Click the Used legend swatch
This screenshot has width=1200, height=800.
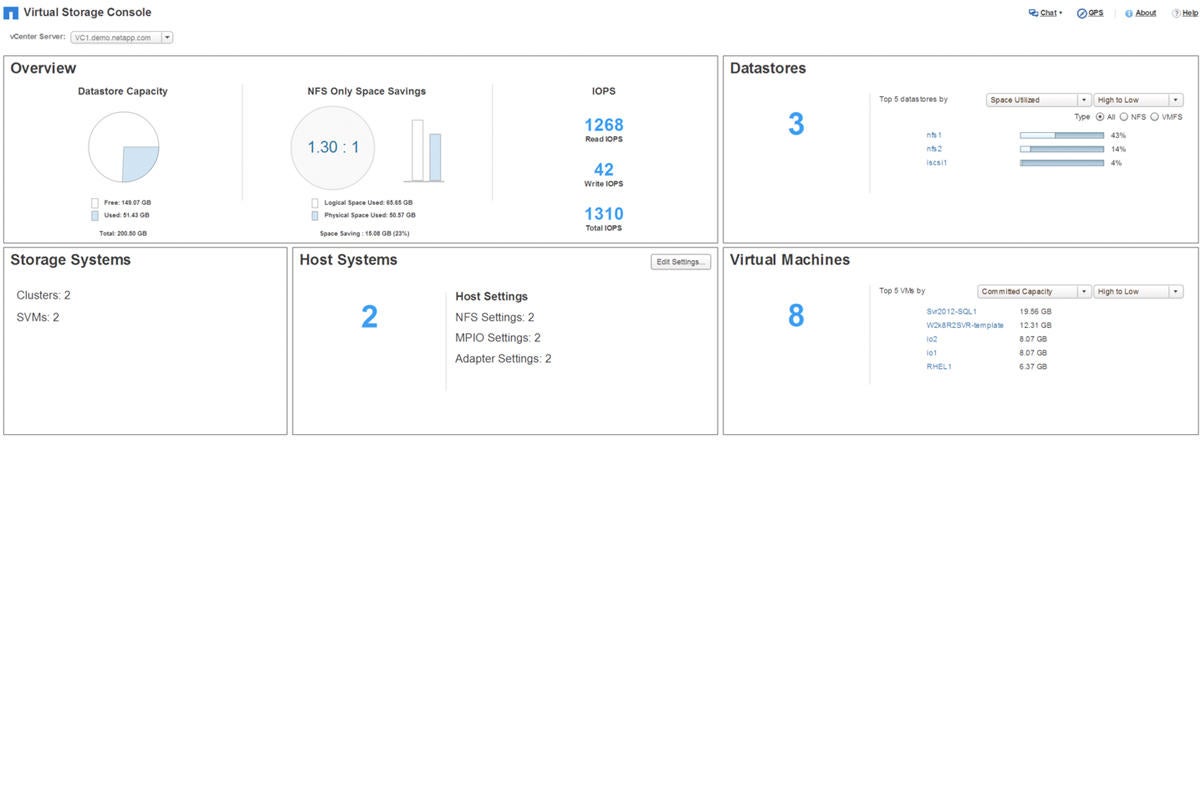[95, 215]
